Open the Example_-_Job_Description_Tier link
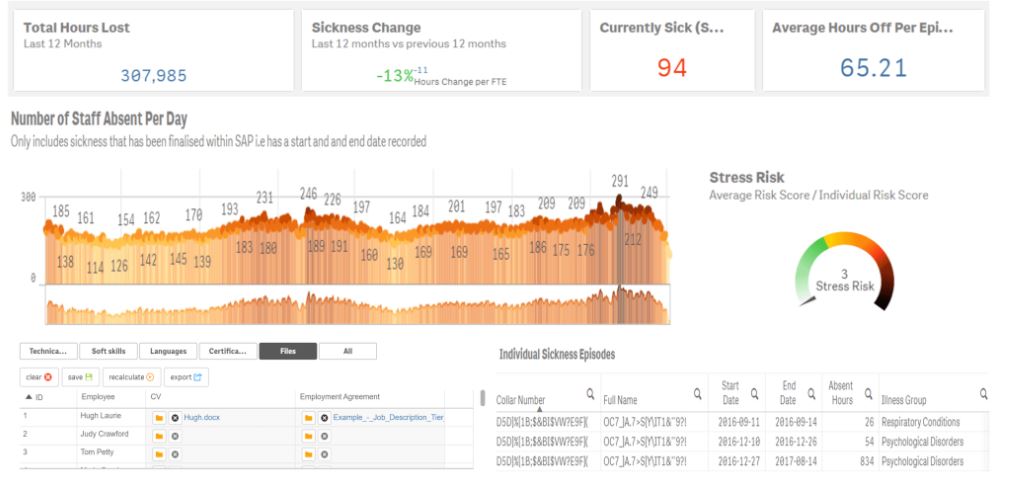The width and height of the screenshot is (1021, 493). (x=388, y=418)
